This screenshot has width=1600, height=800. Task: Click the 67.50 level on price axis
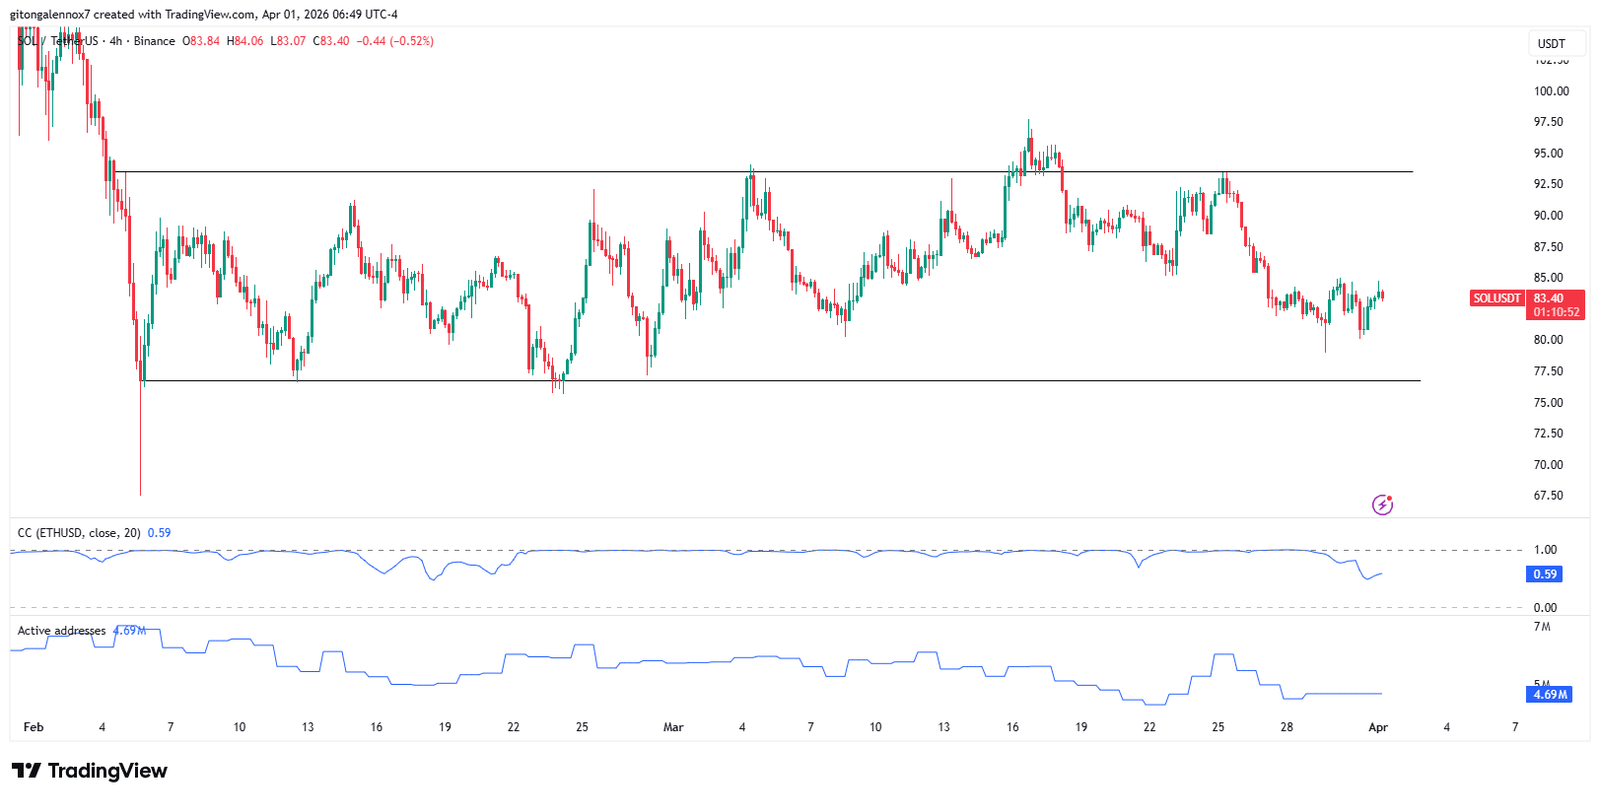[1548, 496]
